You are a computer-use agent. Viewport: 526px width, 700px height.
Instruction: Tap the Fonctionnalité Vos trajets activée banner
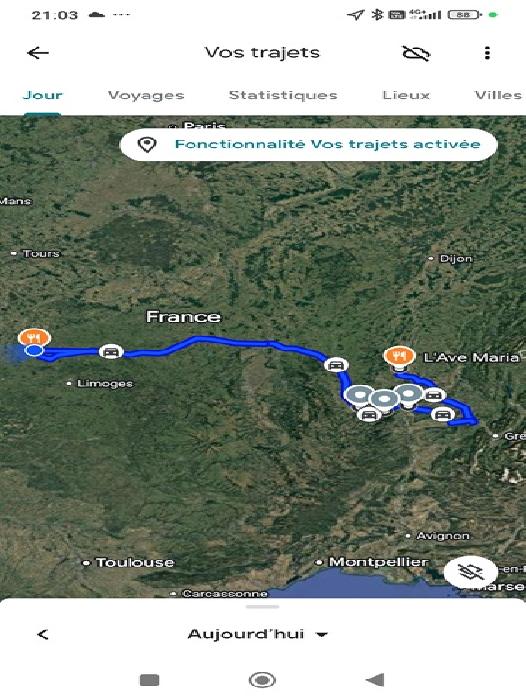(x=309, y=144)
